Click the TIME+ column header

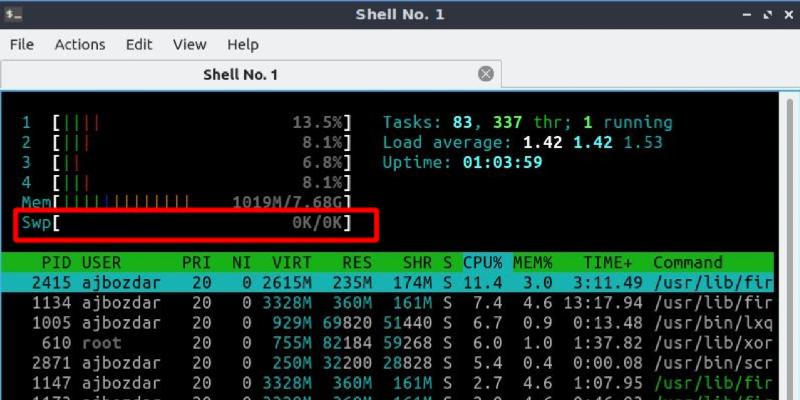(609, 262)
